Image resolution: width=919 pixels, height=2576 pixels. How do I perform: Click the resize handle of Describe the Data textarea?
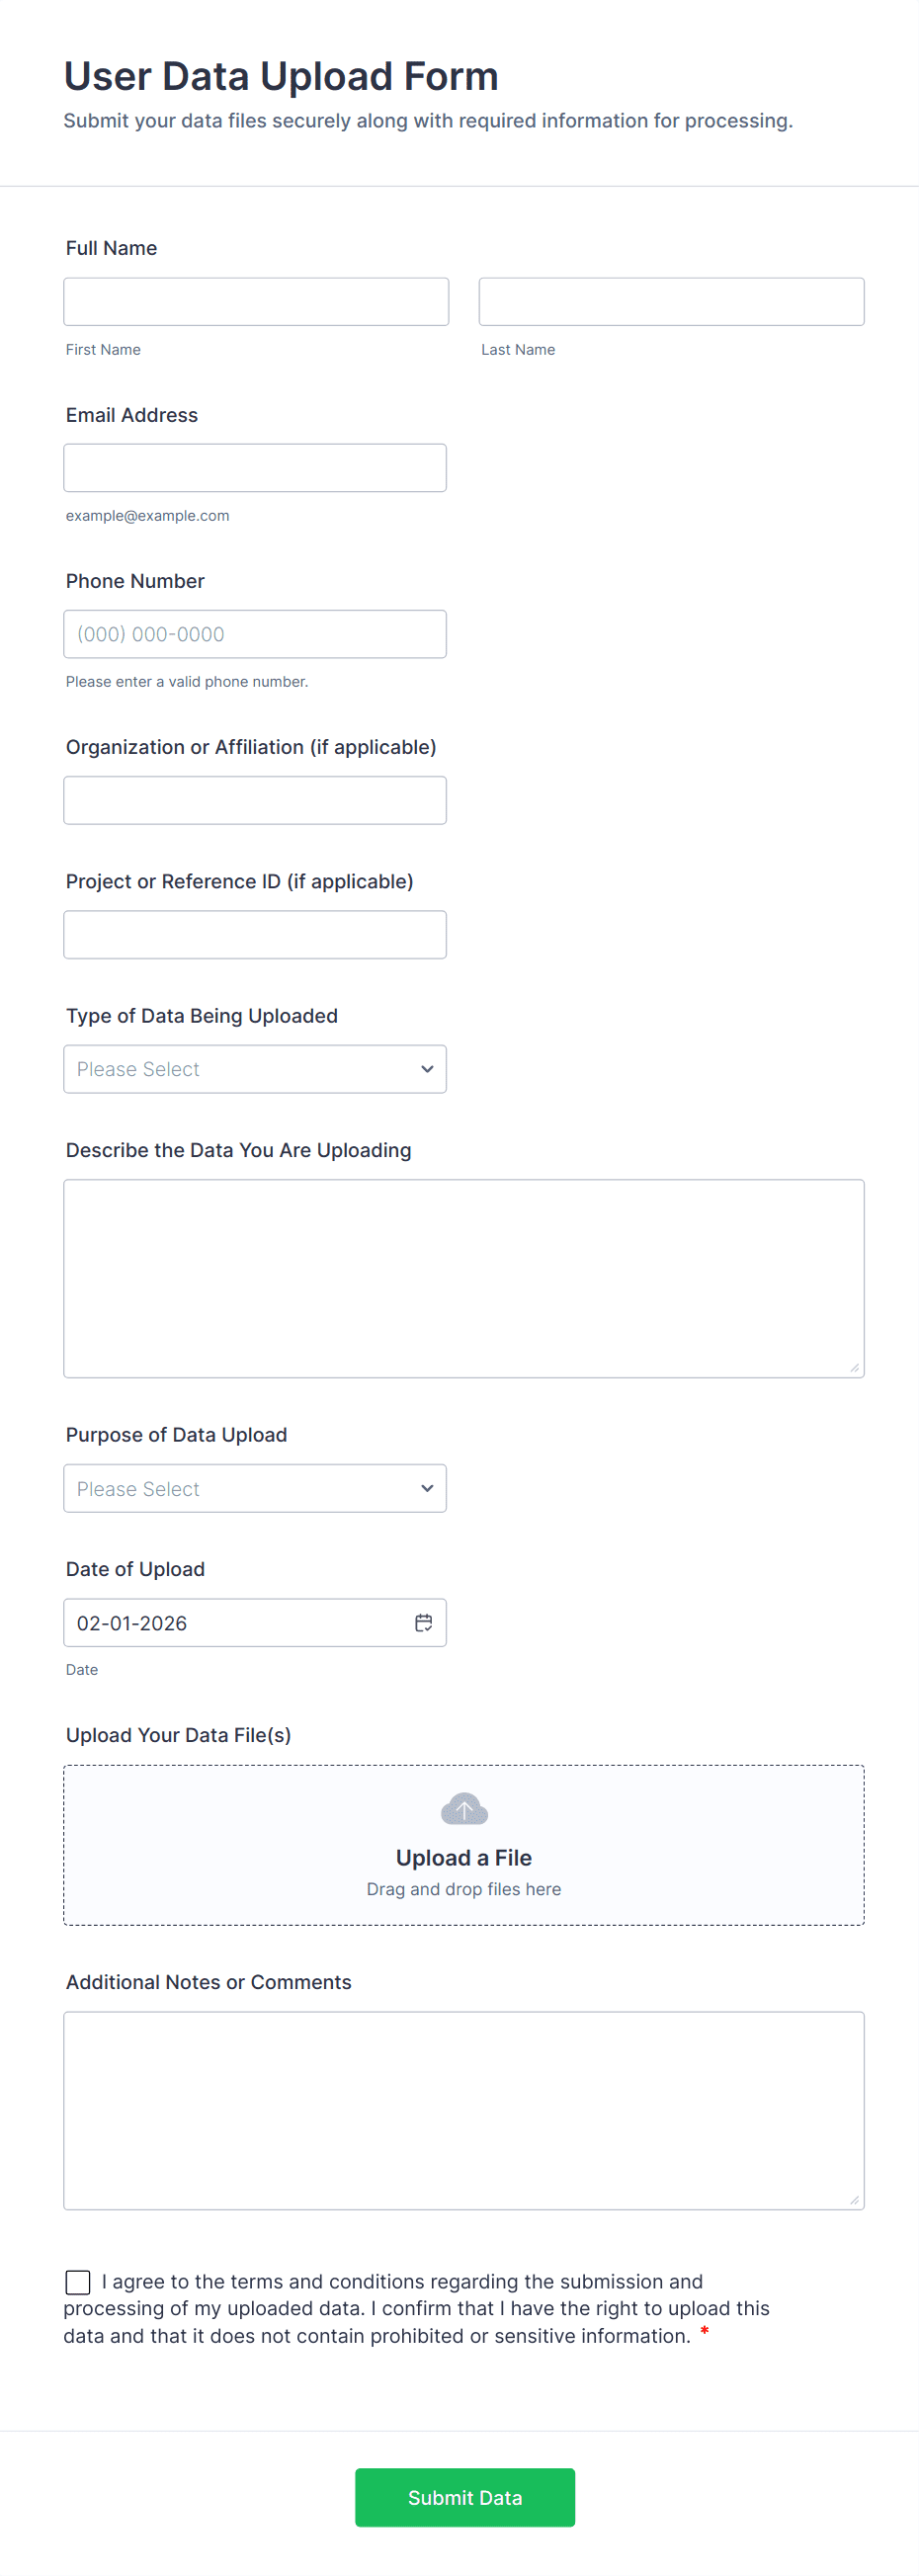854,1367
